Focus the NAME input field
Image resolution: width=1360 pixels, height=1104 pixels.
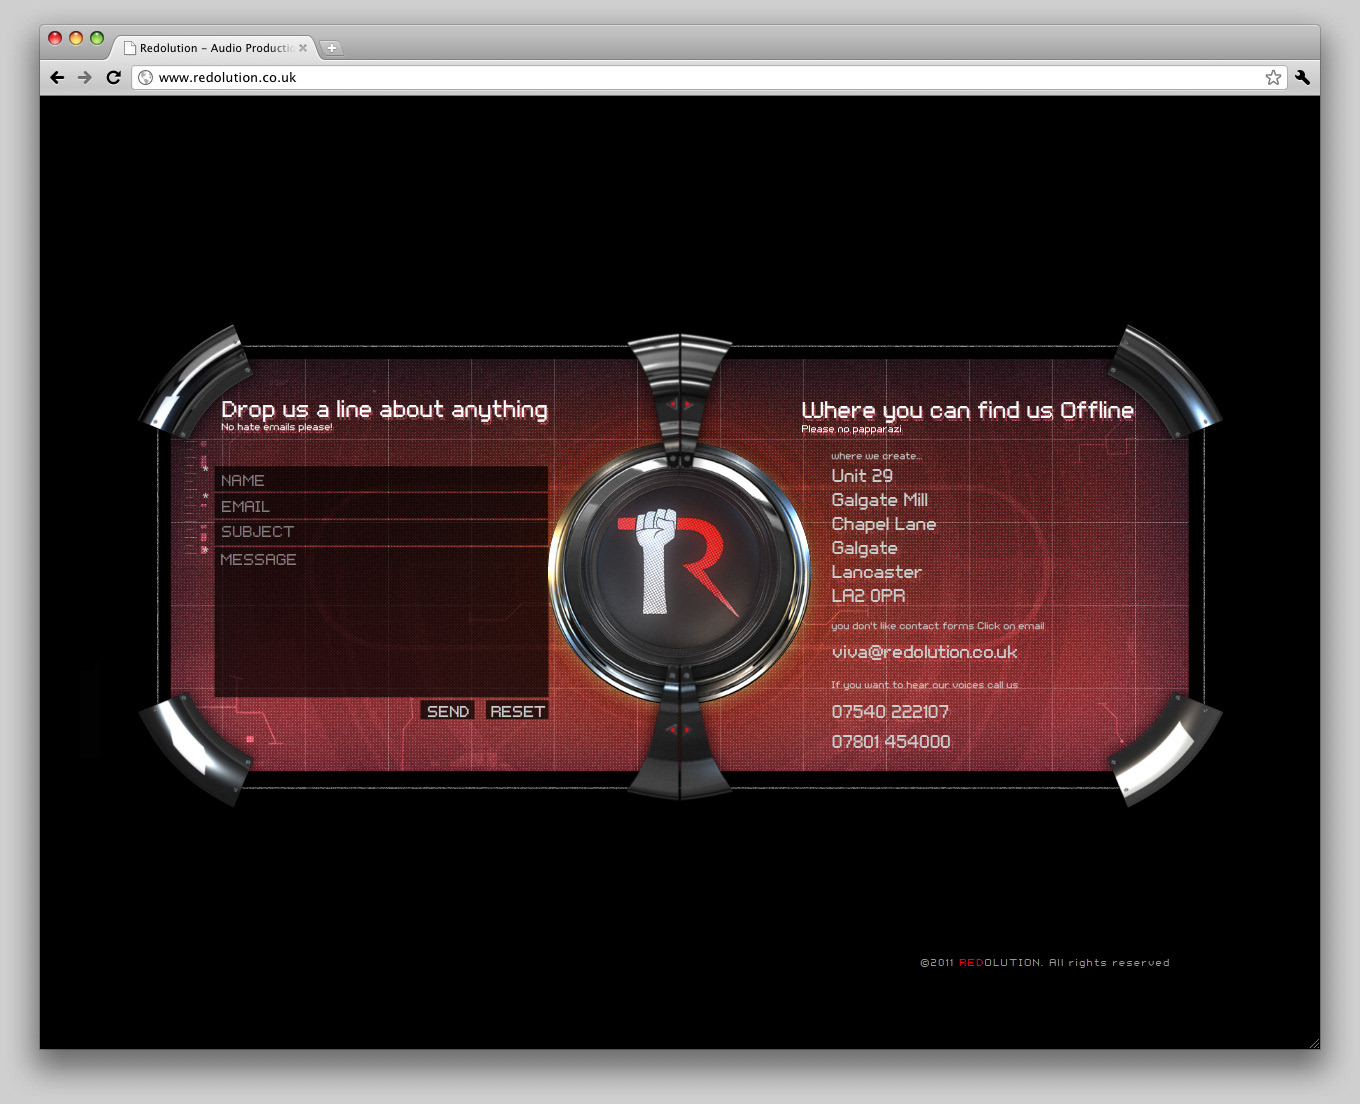point(381,481)
